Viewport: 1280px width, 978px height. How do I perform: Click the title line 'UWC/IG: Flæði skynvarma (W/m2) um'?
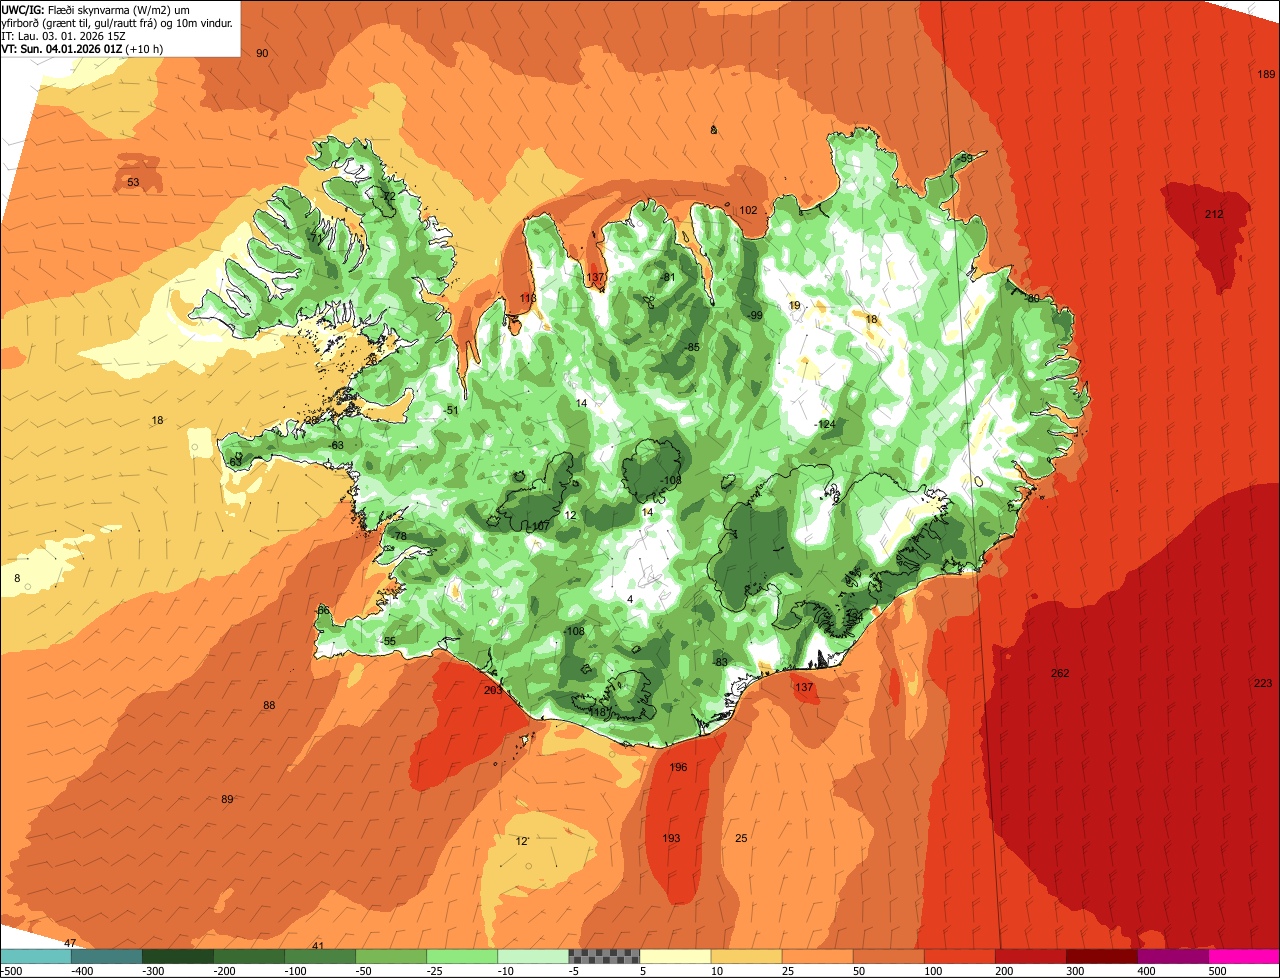point(96,10)
